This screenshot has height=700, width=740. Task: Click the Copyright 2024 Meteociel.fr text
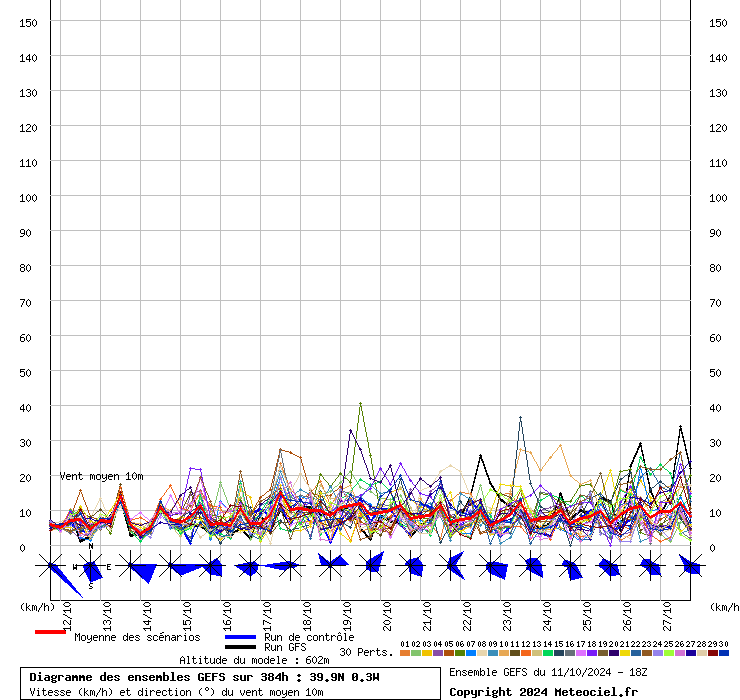coord(543,691)
